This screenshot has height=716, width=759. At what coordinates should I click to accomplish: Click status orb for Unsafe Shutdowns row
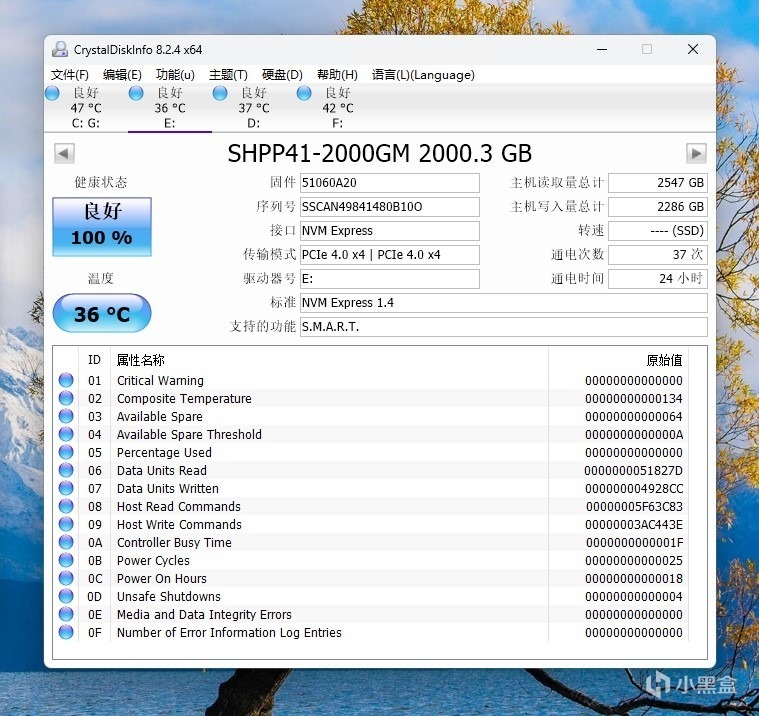tap(66, 596)
